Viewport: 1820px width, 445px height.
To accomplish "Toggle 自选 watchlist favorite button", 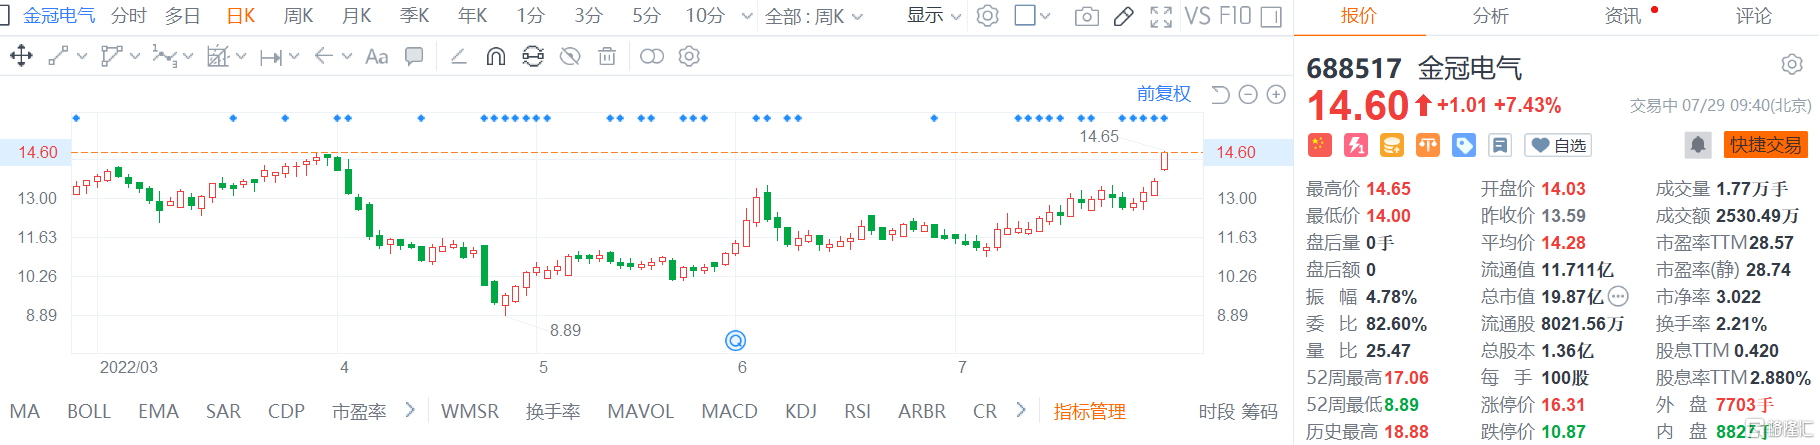I will pos(1557,145).
